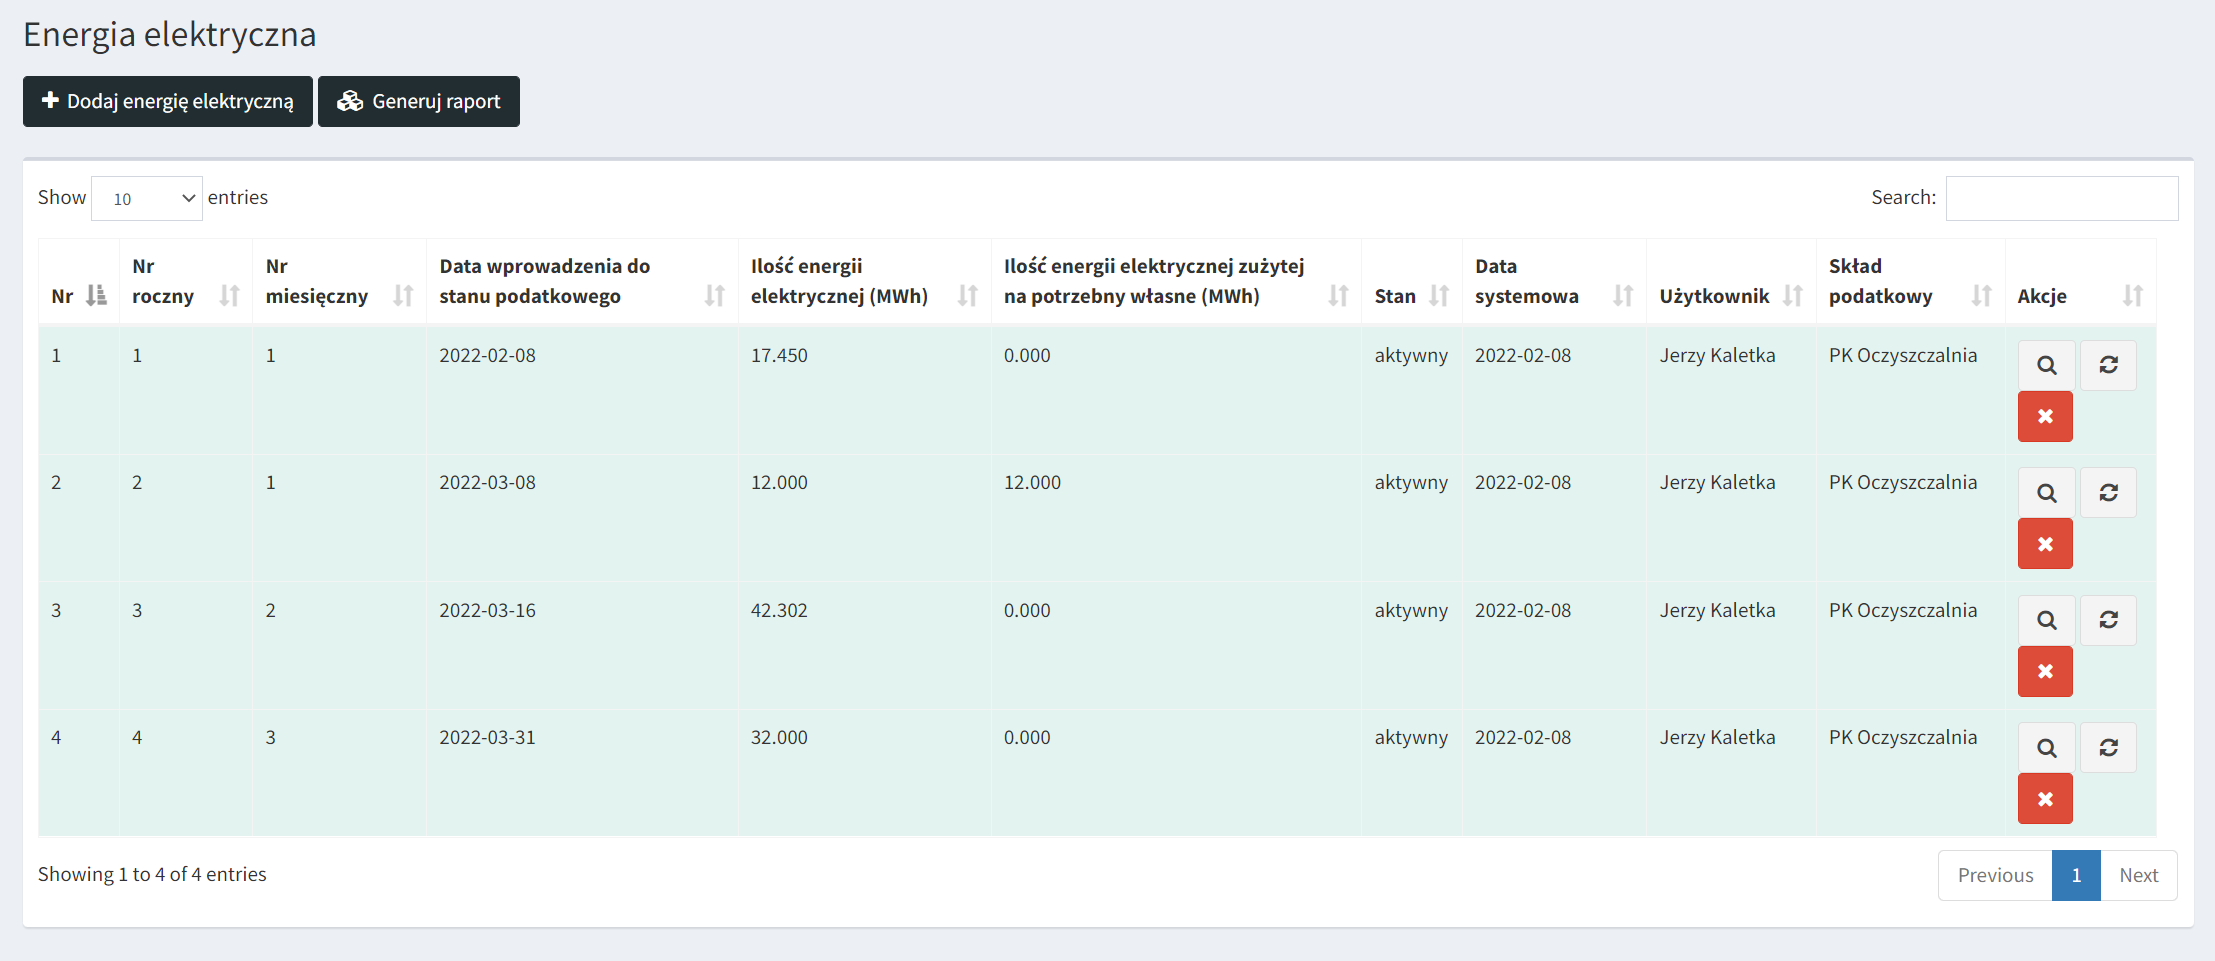The width and height of the screenshot is (2215, 961).
Task: Click into the Search input field
Action: pyautogui.click(x=2061, y=198)
